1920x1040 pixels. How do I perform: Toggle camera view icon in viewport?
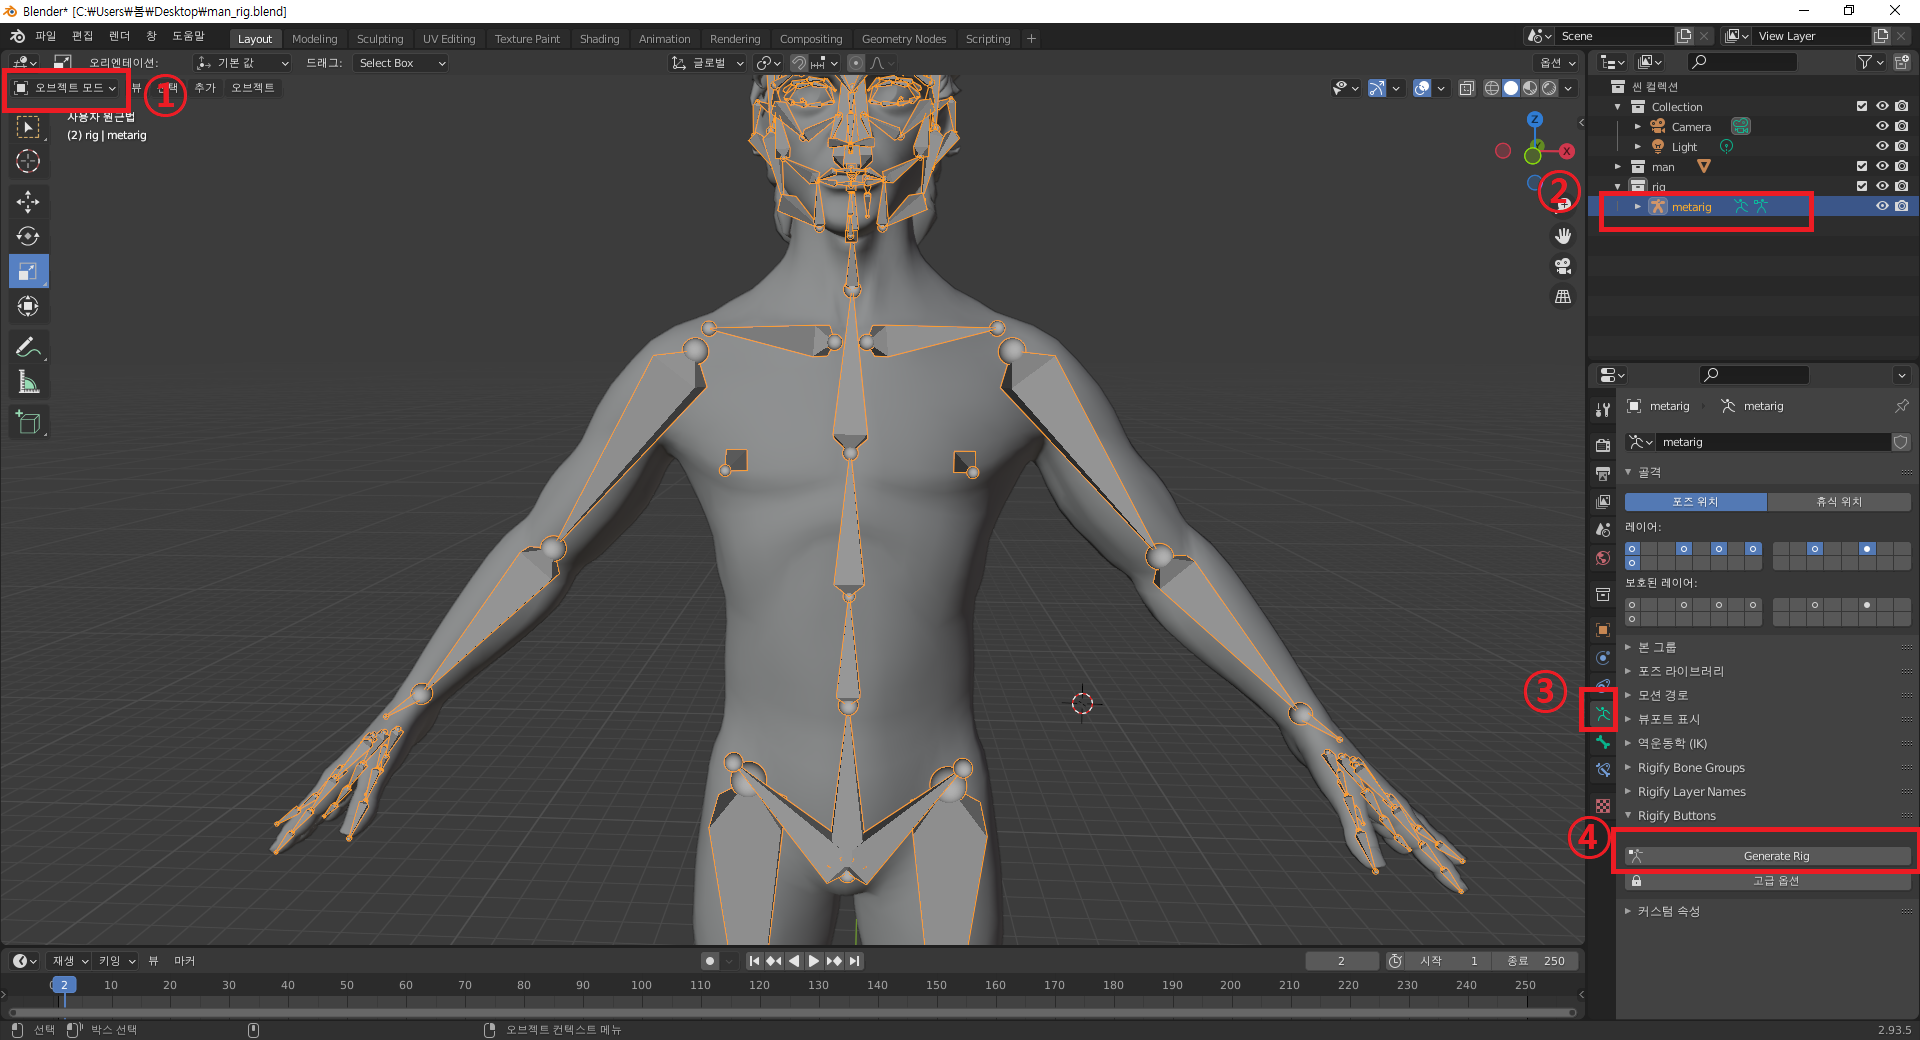point(1563,266)
